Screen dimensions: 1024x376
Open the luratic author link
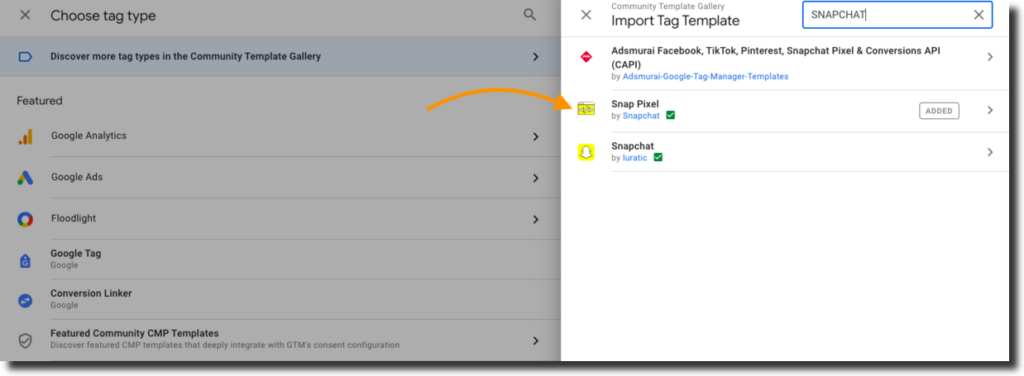coord(635,157)
